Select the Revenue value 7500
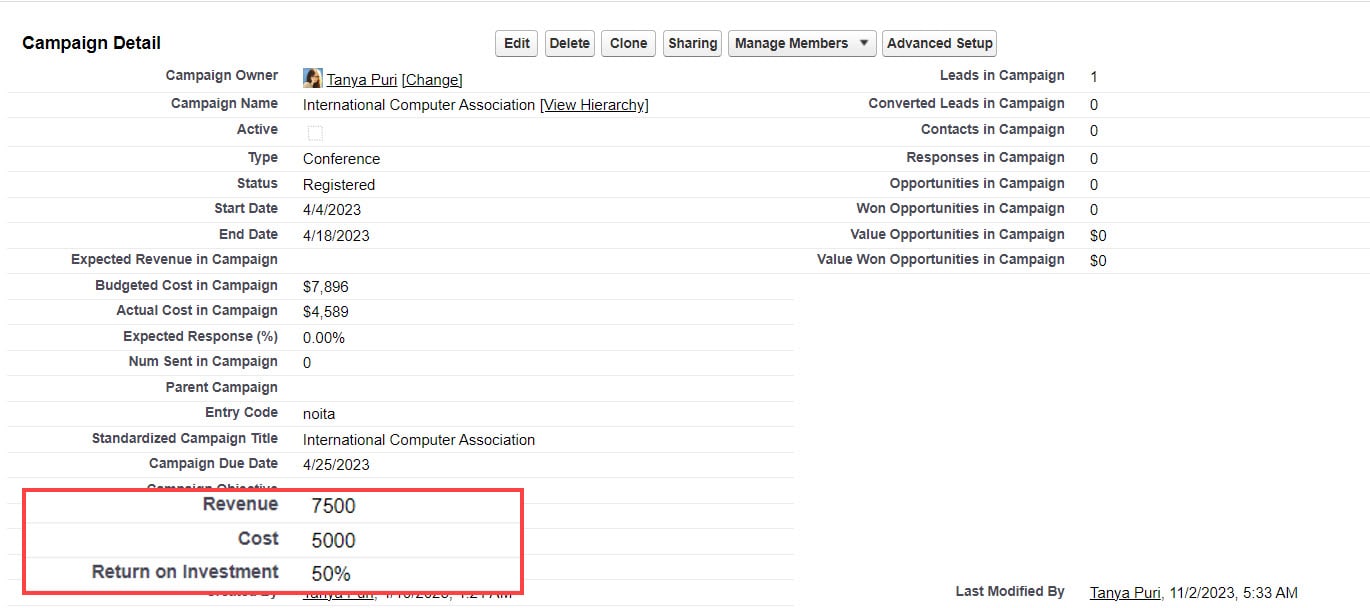The width and height of the screenshot is (1370, 608). [332, 506]
